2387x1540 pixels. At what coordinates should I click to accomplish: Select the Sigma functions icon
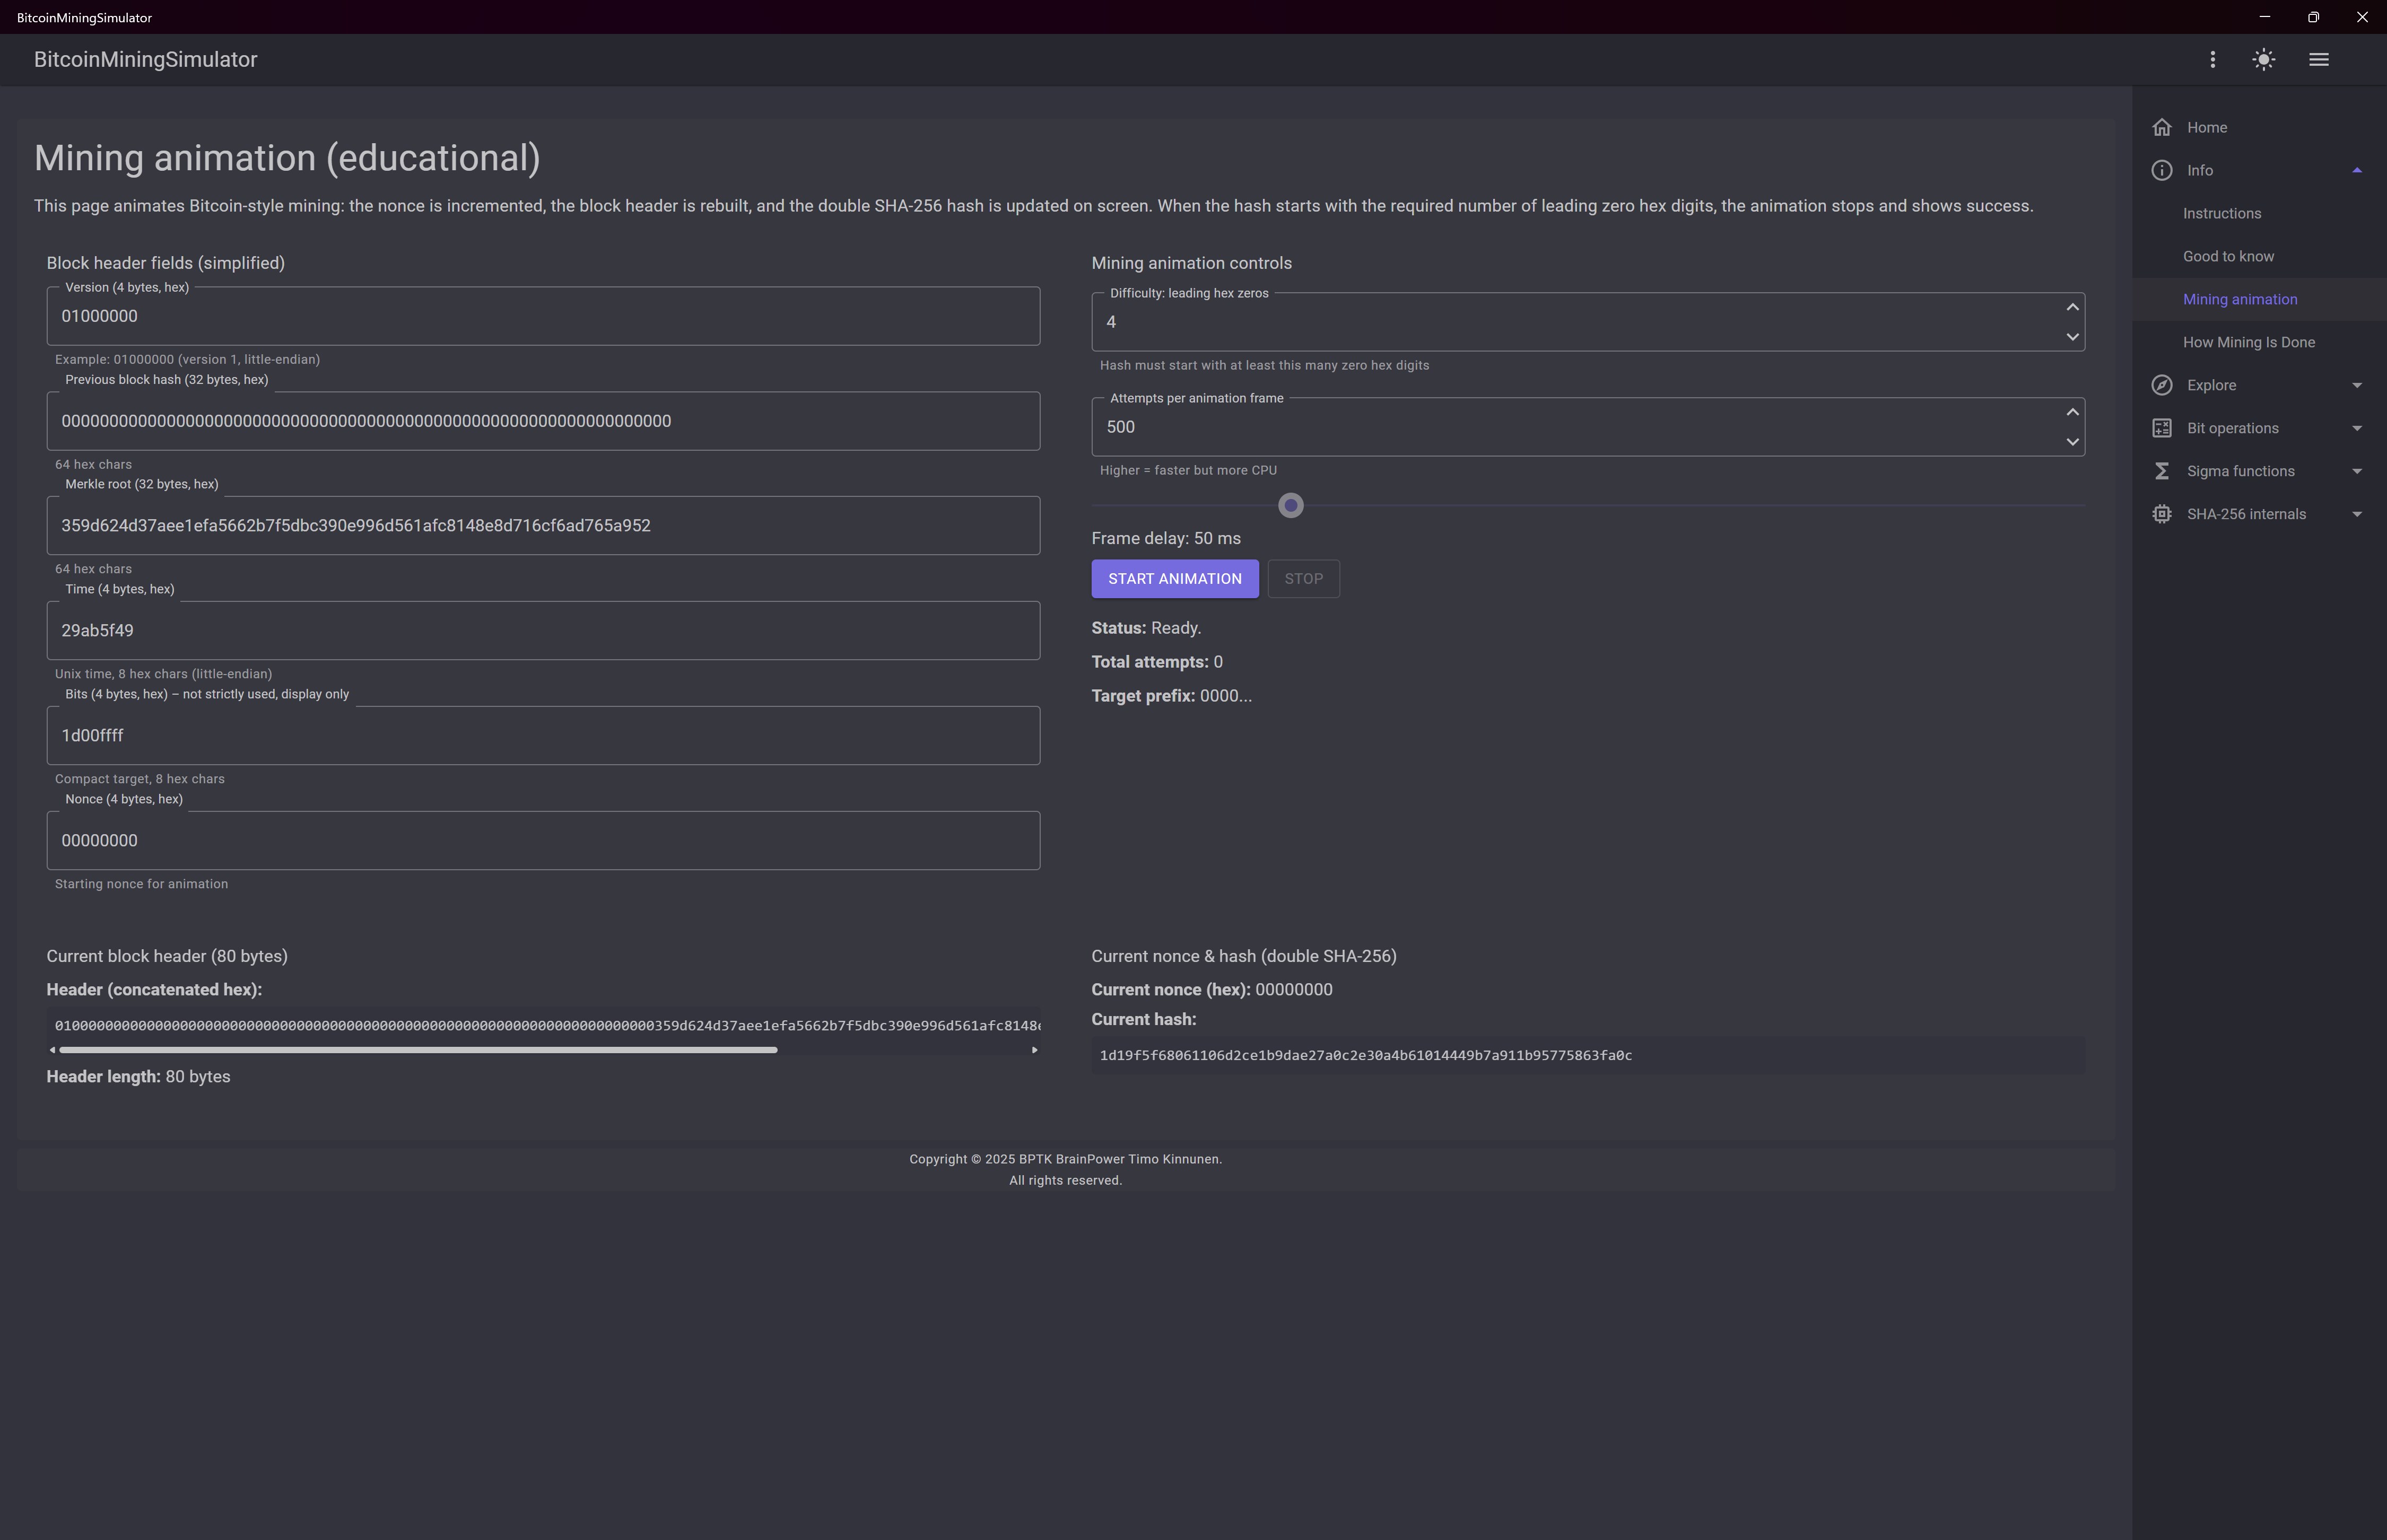(2161, 470)
